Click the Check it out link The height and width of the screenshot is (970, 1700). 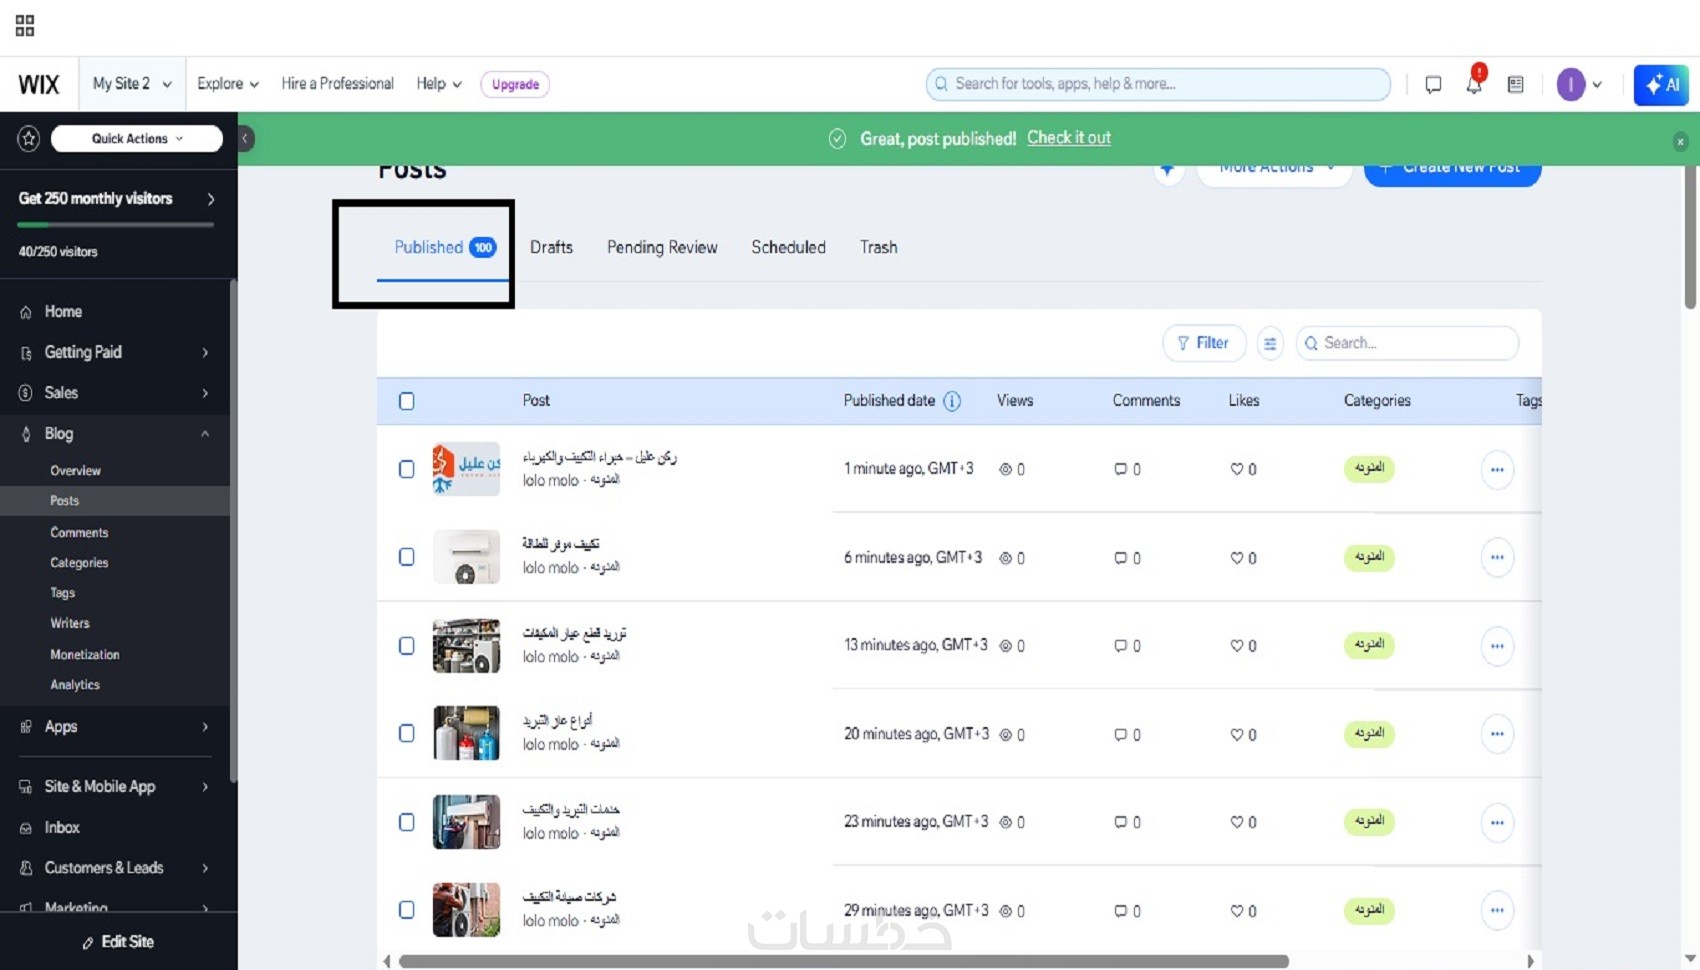[1068, 138]
